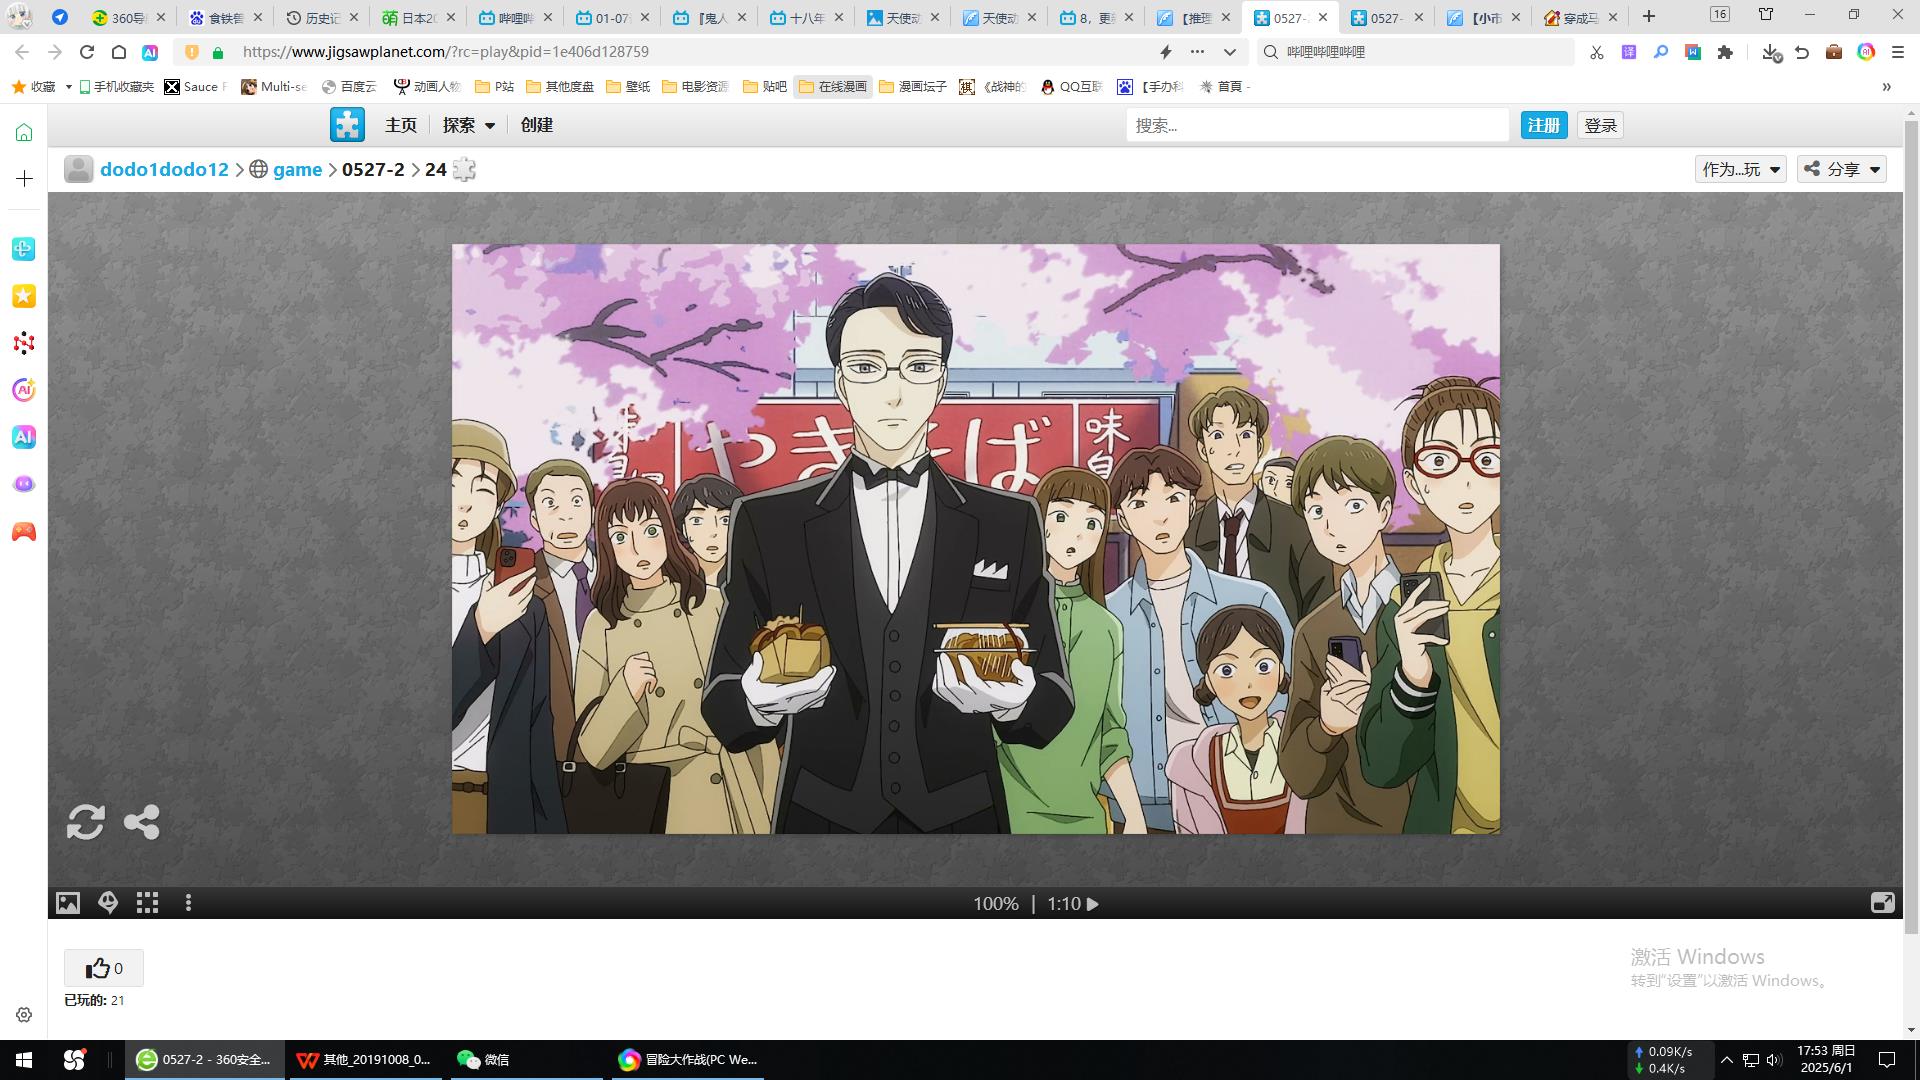This screenshot has width=1920, height=1080.
Task: Open more options vertical dots menu
Action: [x=188, y=903]
